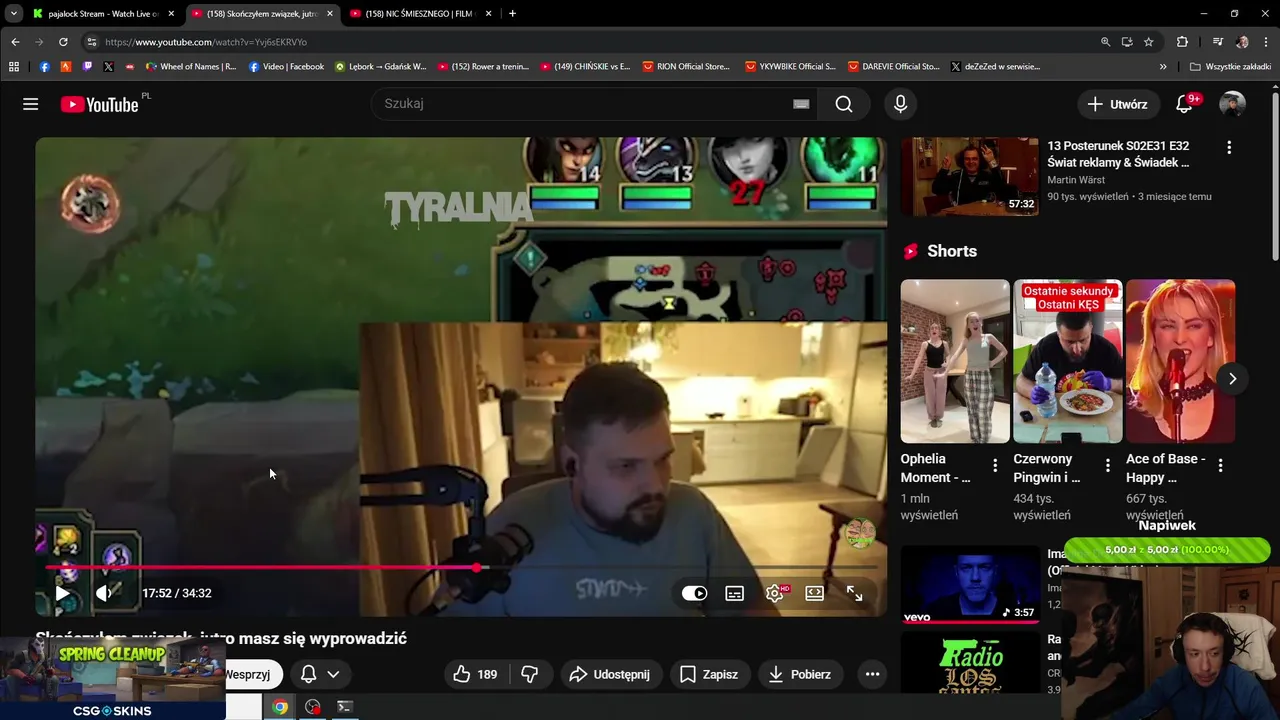Click the Chrome taskbar icon
The height and width of the screenshot is (720, 1280).
(x=280, y=707)
